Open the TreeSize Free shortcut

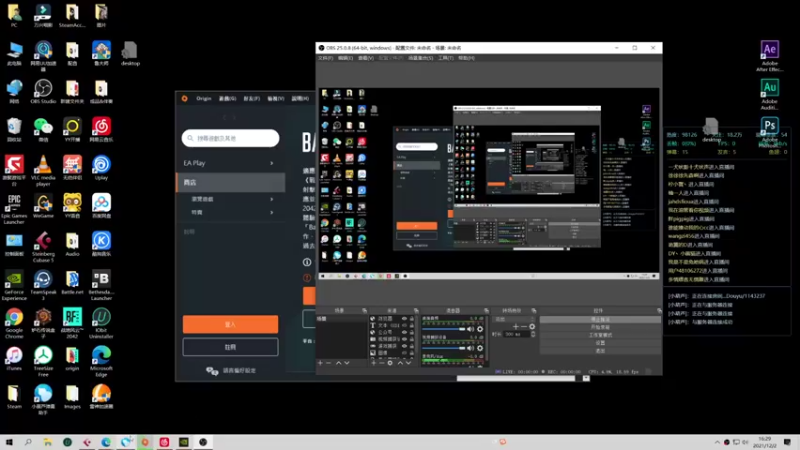43,362
